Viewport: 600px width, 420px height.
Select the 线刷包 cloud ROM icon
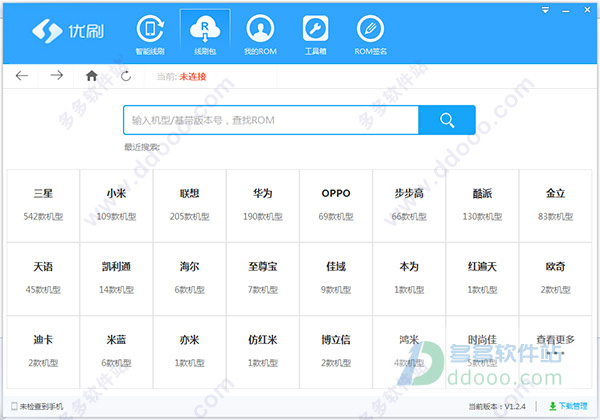[205, 29]
